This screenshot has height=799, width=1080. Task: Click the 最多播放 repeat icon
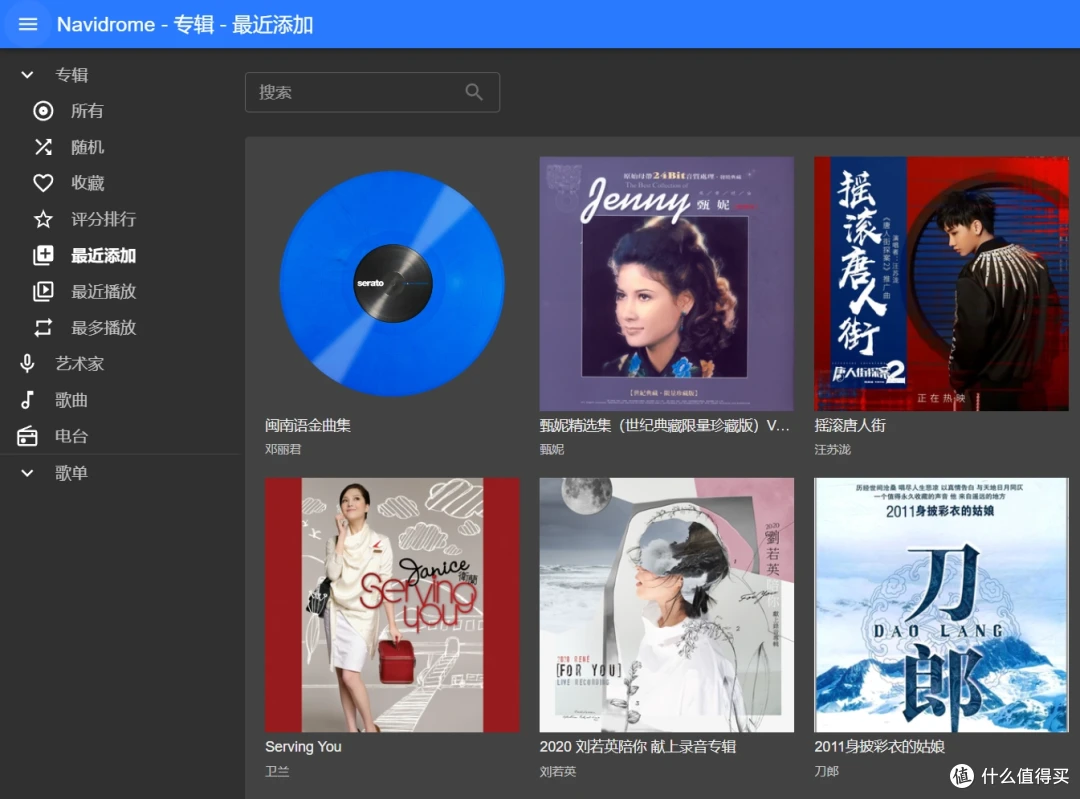tap(42, 327)
